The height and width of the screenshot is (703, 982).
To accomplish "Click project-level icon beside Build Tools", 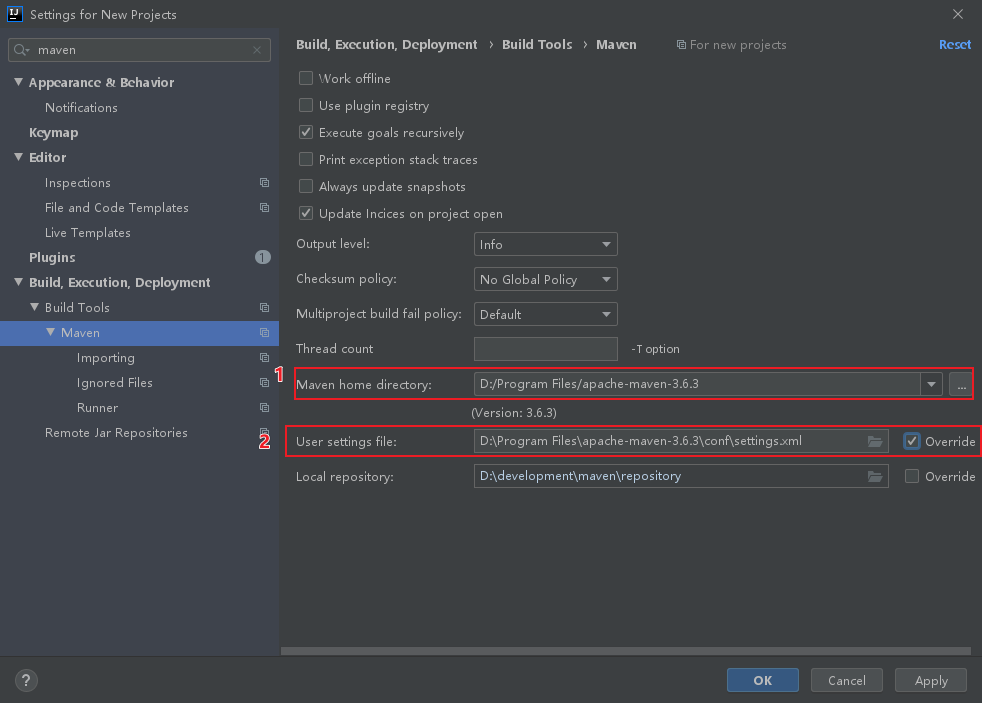I will click(x=264, y=307).
